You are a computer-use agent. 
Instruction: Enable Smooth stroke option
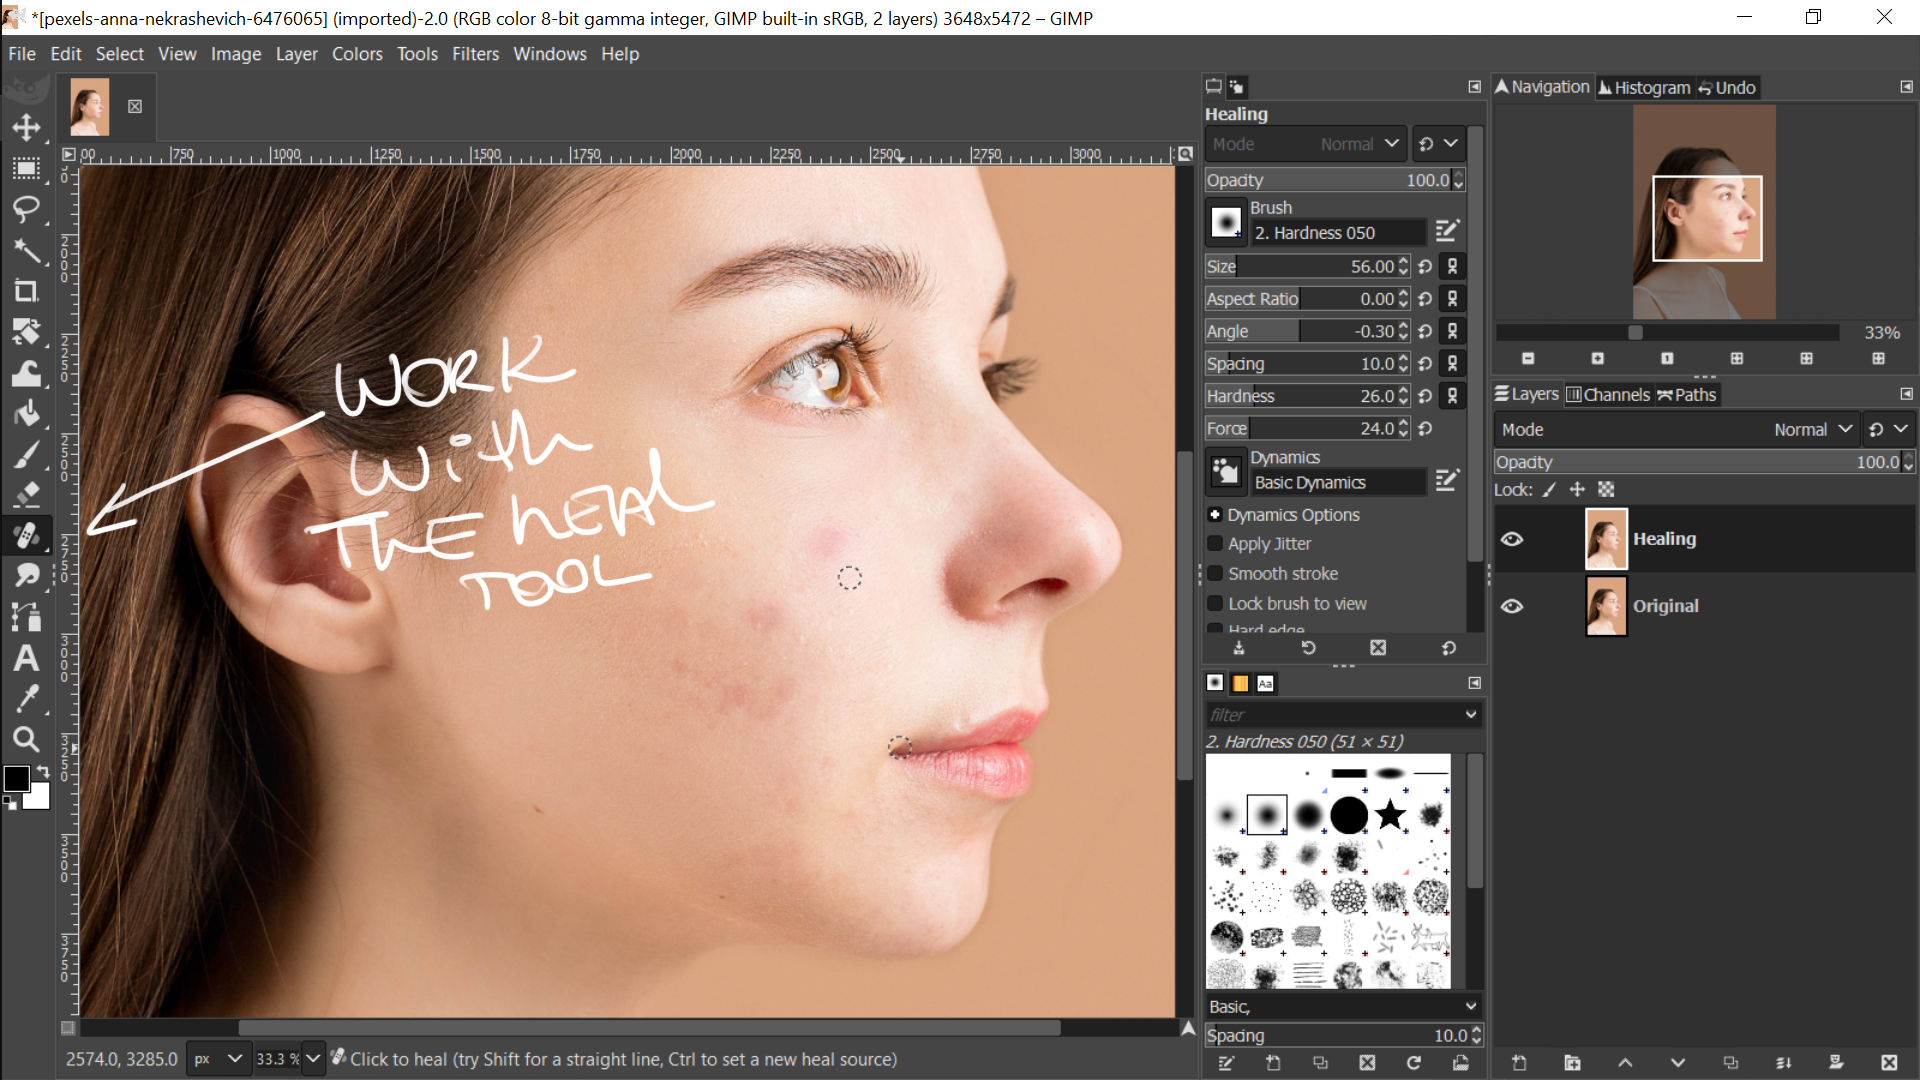(x=1215, y=574)
